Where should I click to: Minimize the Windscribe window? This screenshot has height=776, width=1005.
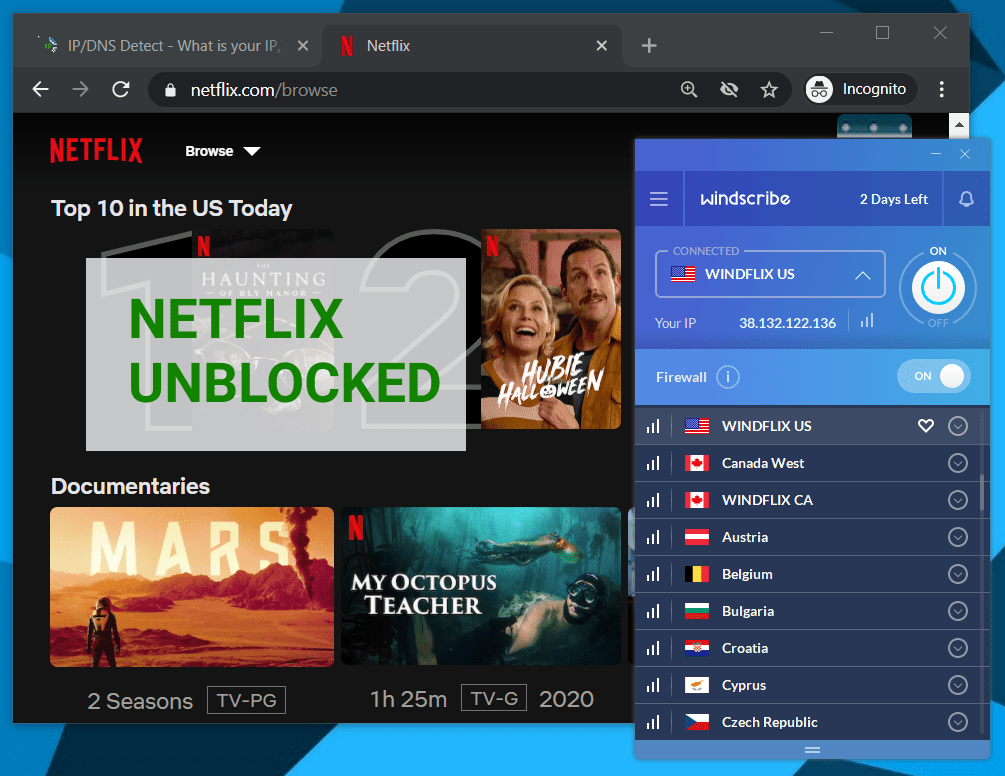(936, 154)
